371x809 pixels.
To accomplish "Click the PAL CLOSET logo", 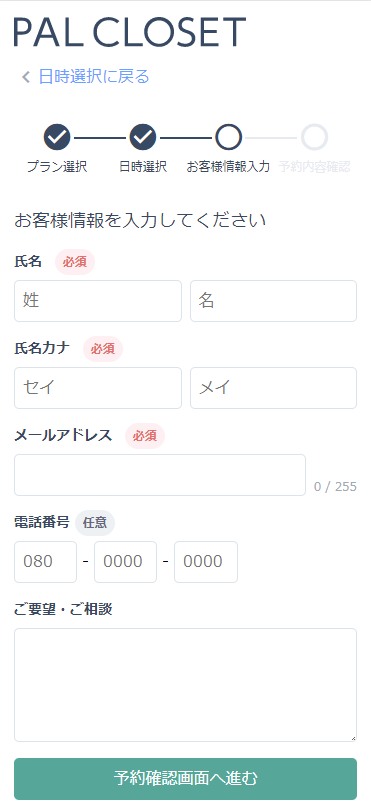I will pyautogui.click(x=130, y=32).
